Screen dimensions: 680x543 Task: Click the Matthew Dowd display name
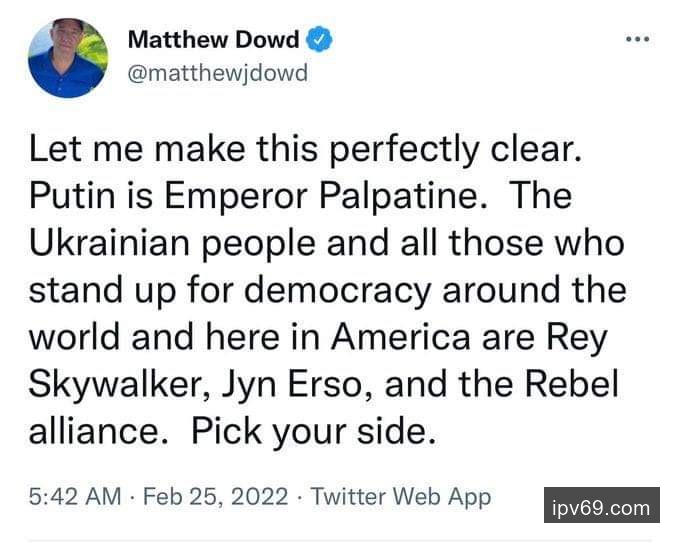(x=213, y=40)
